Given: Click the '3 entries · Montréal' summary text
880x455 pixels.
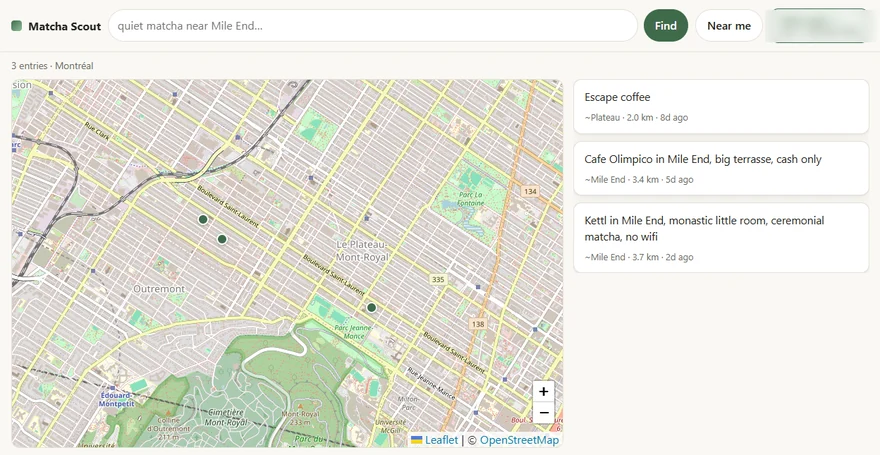Looking at the screenshot, I should coord(52,66).
